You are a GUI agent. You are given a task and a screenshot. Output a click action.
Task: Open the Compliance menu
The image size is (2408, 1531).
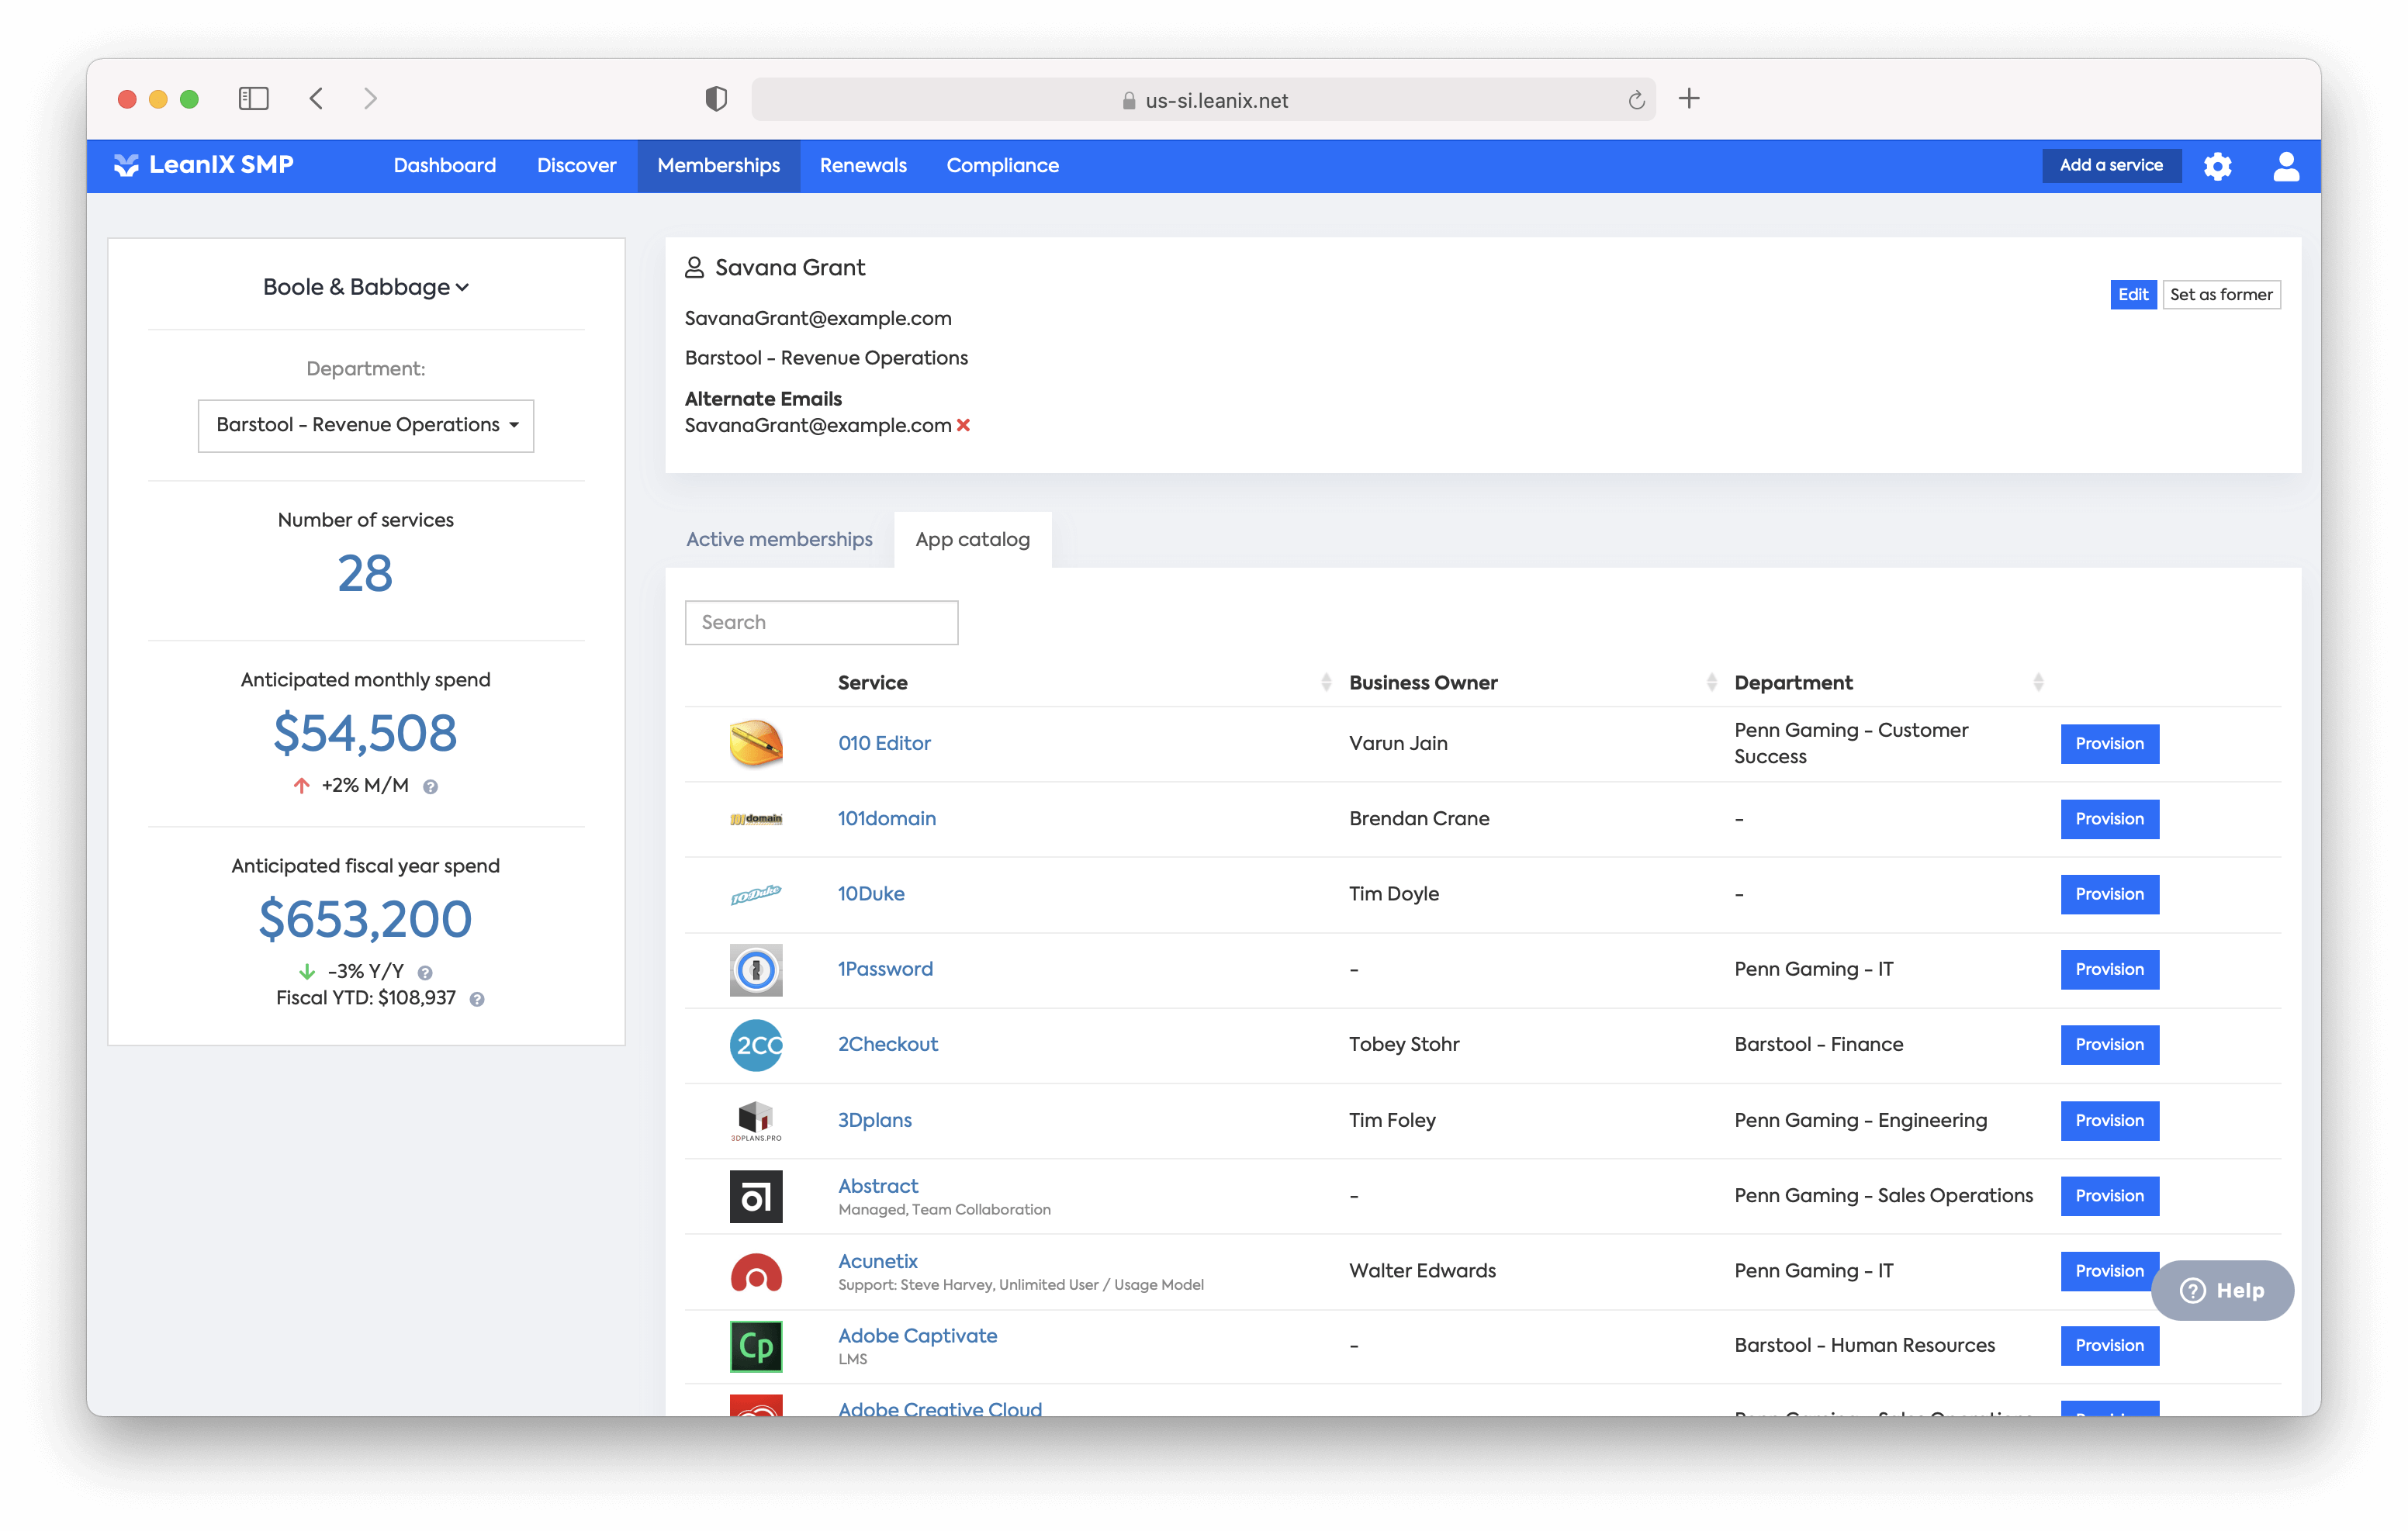pos(1002,165)
